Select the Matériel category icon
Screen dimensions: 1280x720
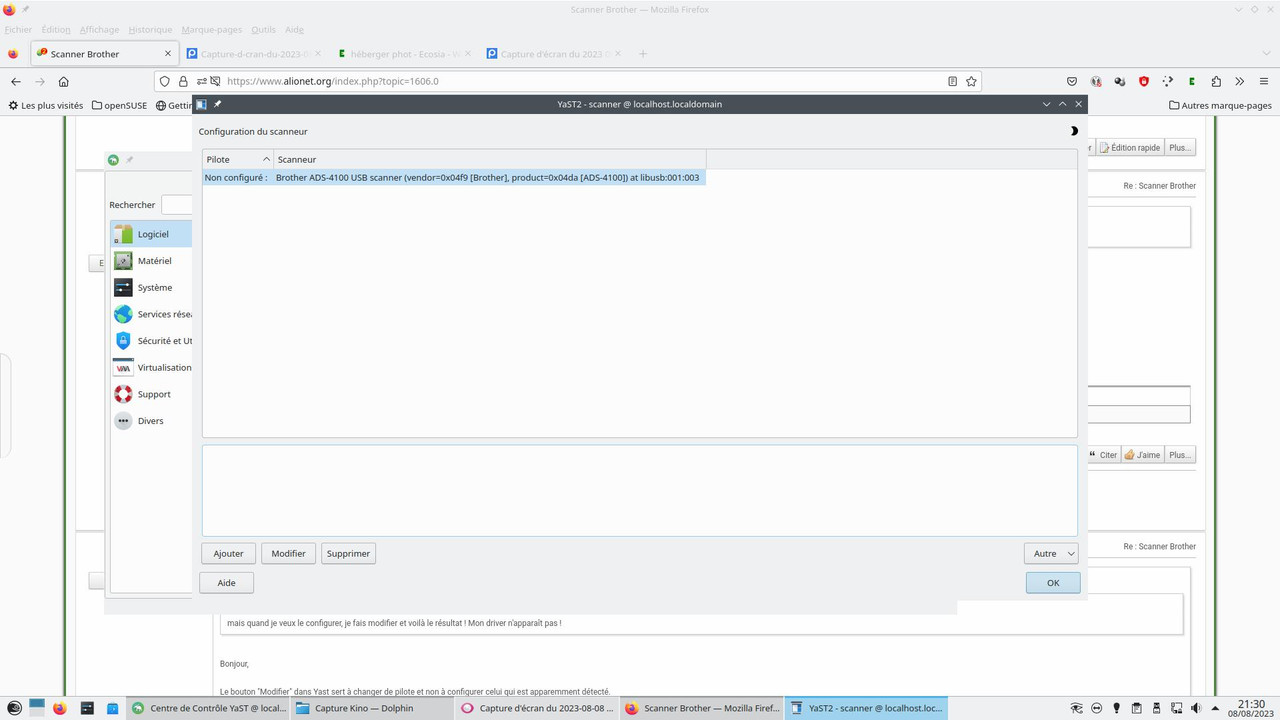pos(123,261)
